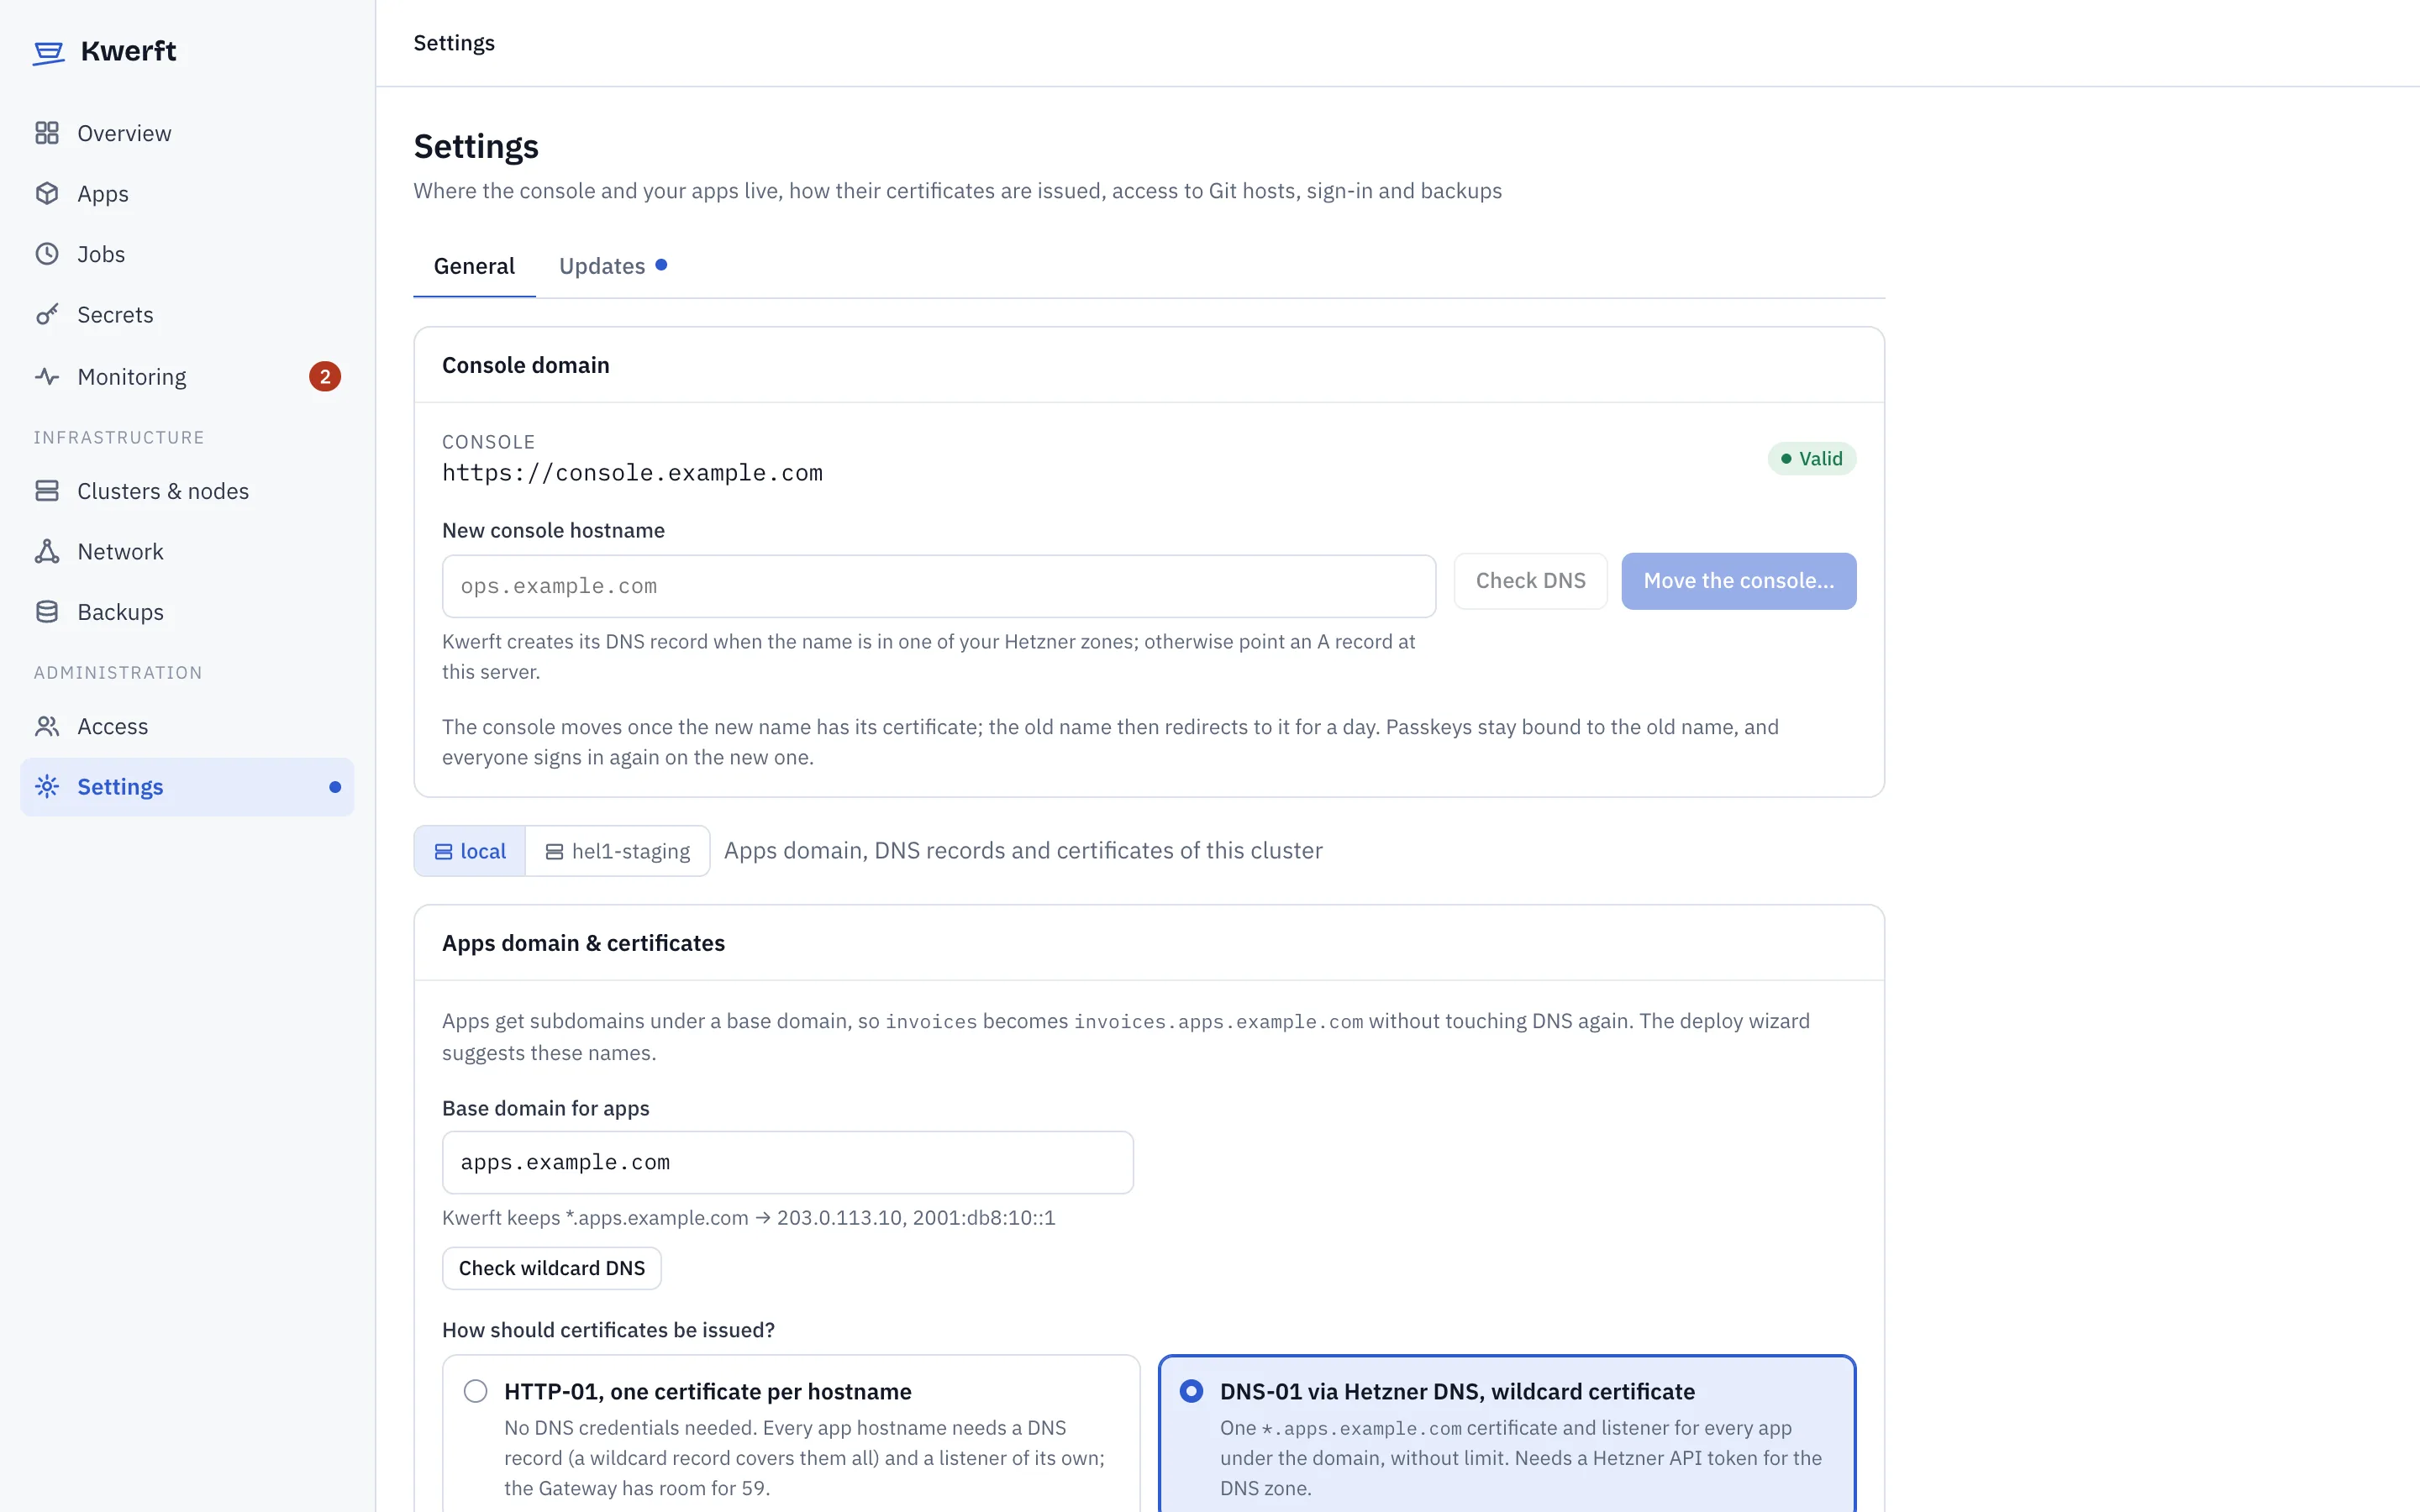Click the Settings gear icon in sidebar
Screen dimensions: 2420x1512
(47, 786)
